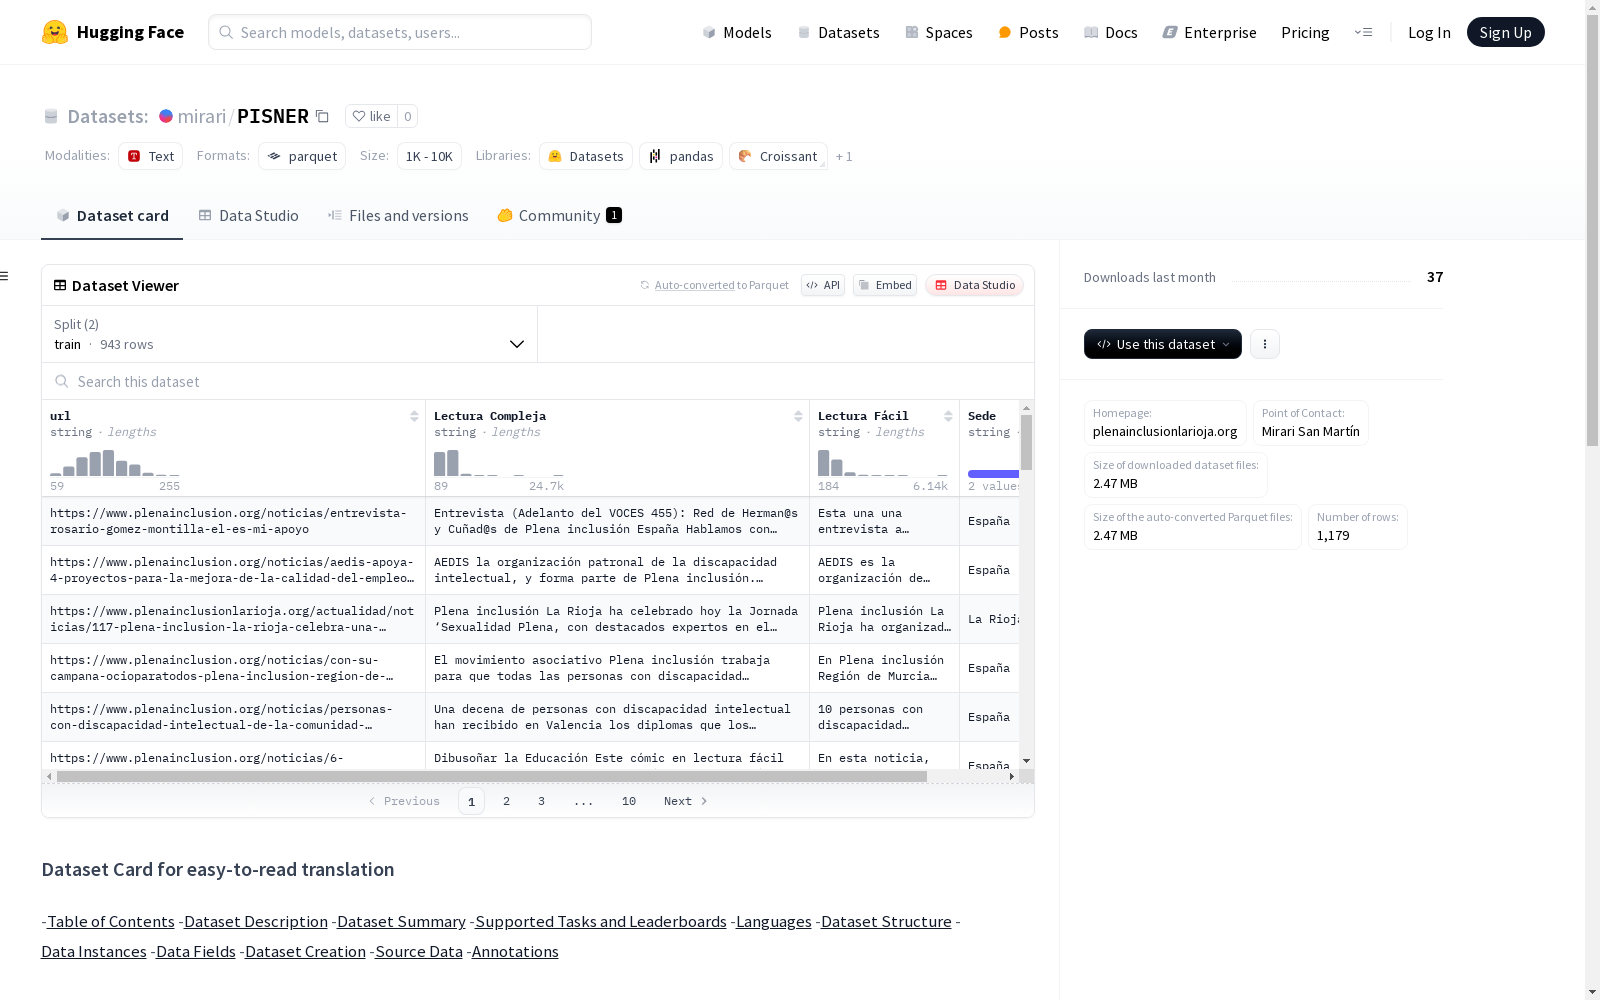Open Posts in top navigation
Viewport: 1600px width, 1000px height.
point(1028,32)
